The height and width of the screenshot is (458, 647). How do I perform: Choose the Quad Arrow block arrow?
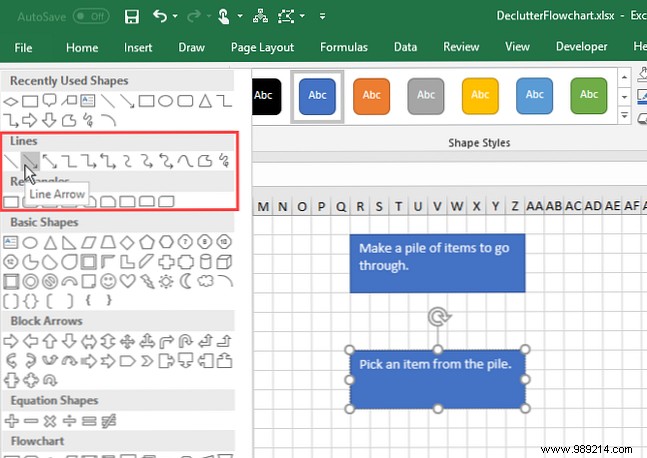coord(128,341)
